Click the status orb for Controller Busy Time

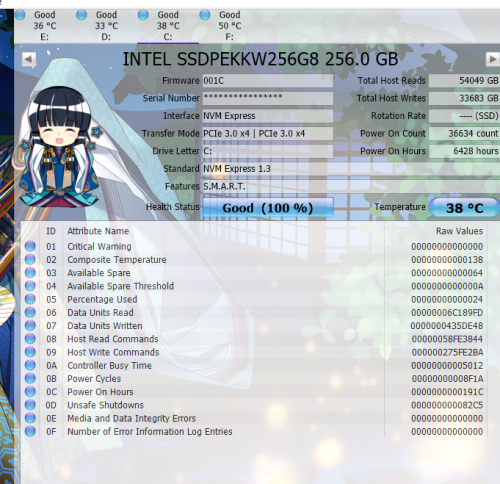click(x=30, y=365)
